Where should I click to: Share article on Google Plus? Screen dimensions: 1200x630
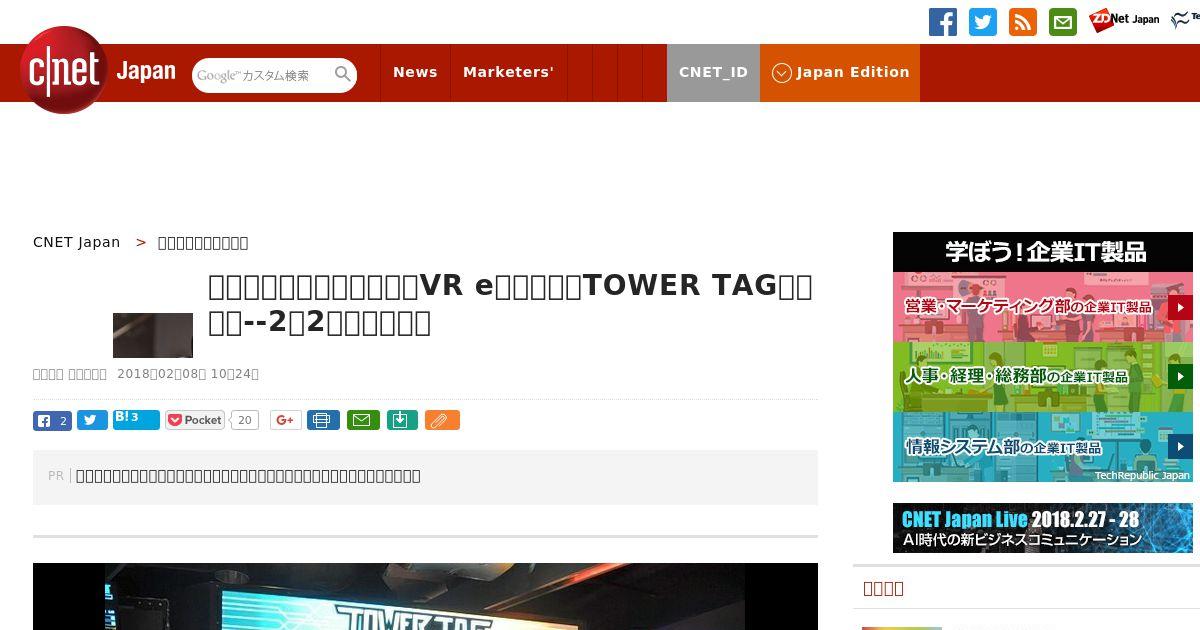coord(286,420)
